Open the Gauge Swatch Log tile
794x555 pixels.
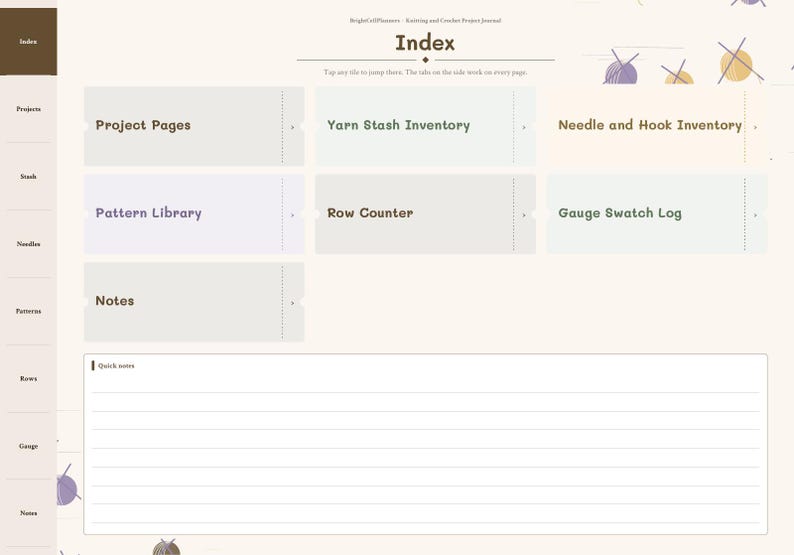point(657,214)
